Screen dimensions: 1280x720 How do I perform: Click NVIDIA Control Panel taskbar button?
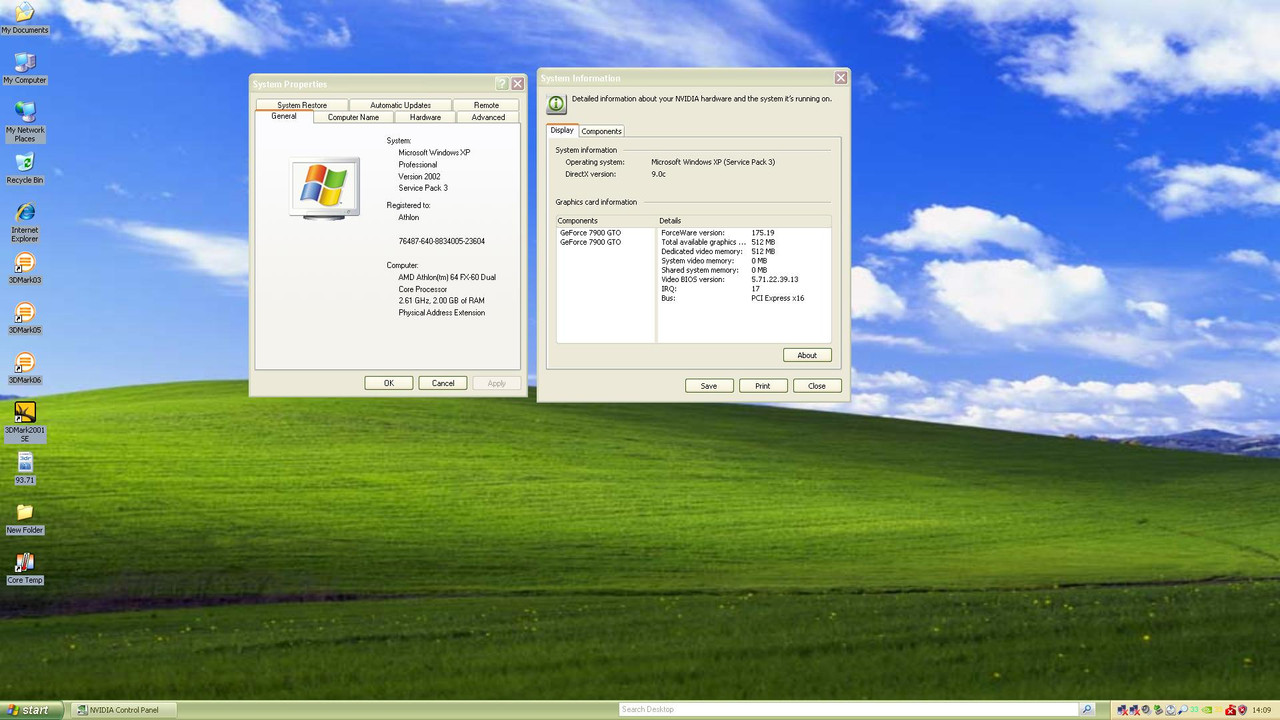tap(124, 710)
